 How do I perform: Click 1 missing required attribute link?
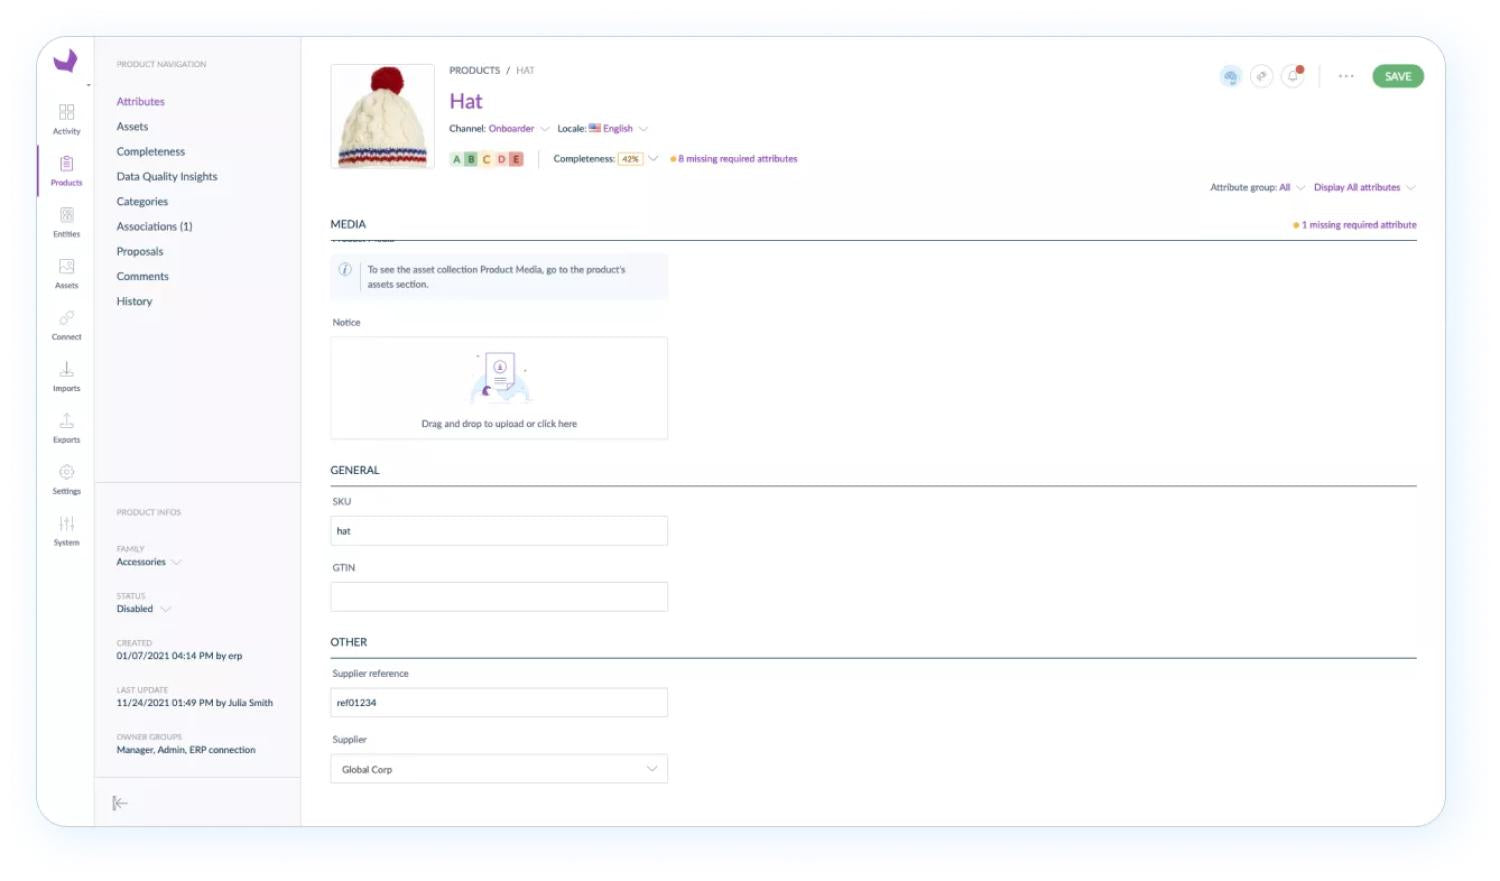pyautogui.click(x=1359, y=225)
